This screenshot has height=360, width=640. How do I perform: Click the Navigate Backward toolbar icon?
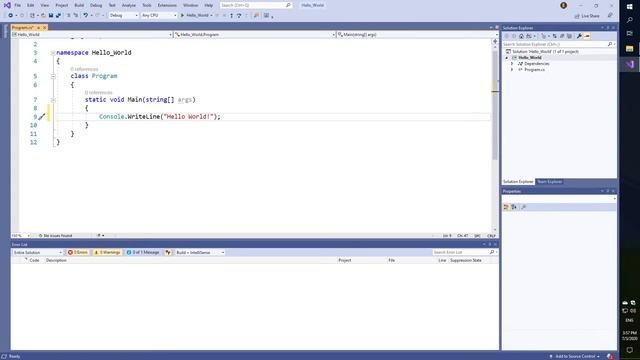click(10, 16)
